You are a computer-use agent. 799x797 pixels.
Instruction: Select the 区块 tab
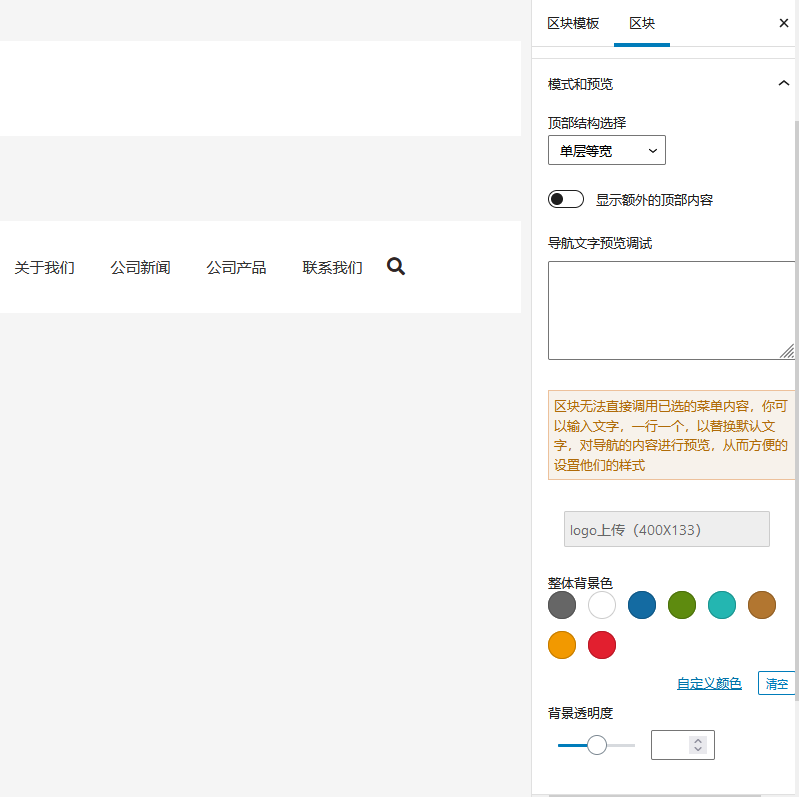642,23
